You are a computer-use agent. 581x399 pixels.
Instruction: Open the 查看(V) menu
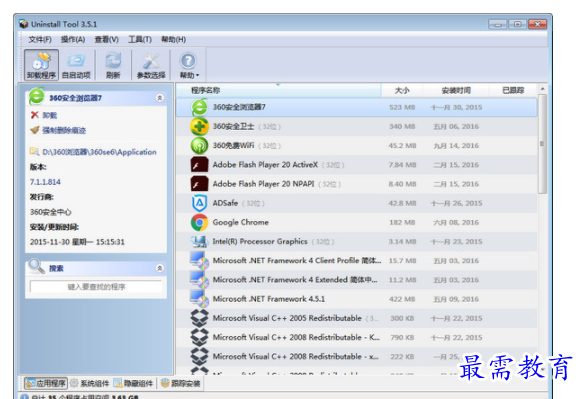107,39
